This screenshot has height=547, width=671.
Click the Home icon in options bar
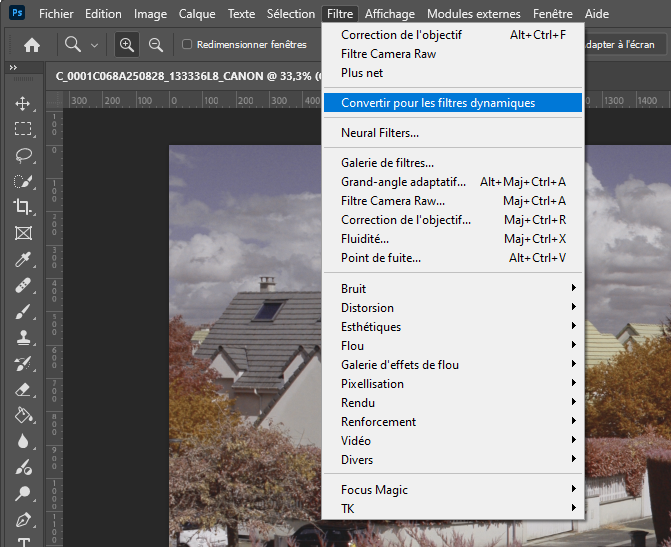point(32,45)
